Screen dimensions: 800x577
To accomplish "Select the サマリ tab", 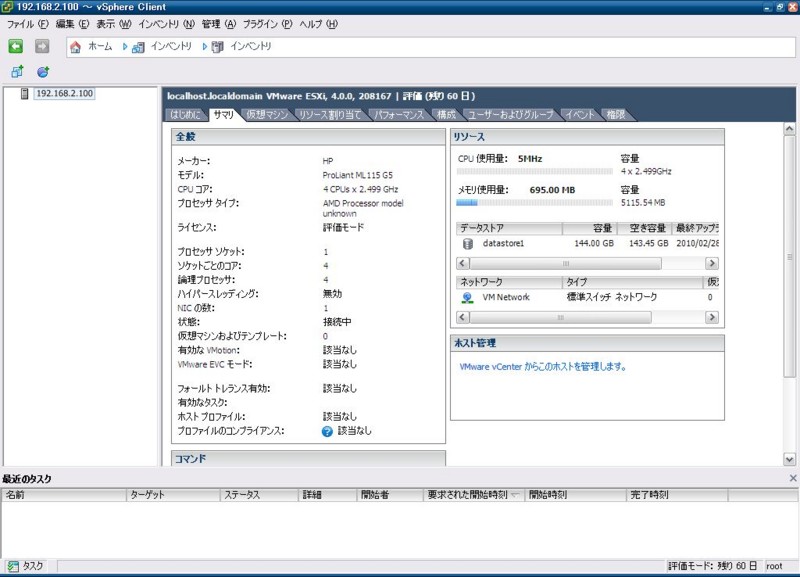I will coord(224,115).
